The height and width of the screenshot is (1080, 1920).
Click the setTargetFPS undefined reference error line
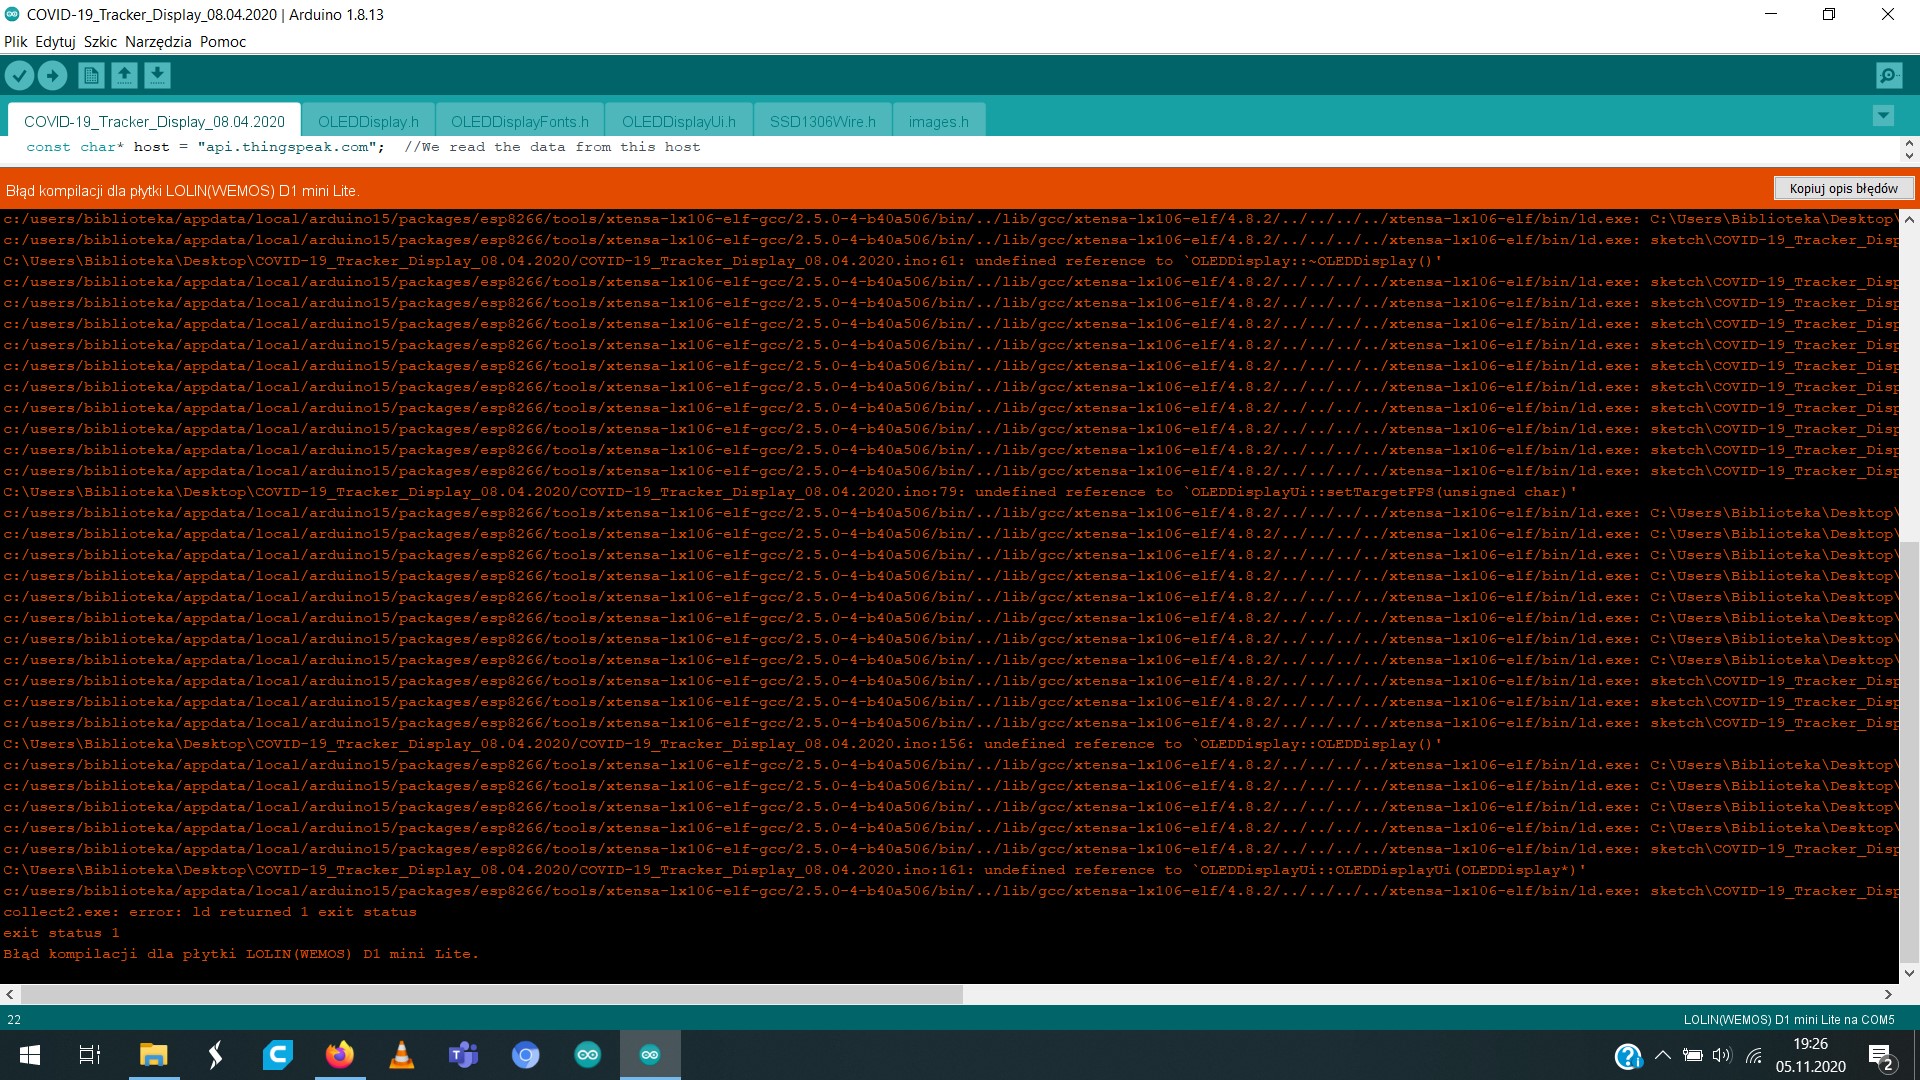tap(790, 492)
